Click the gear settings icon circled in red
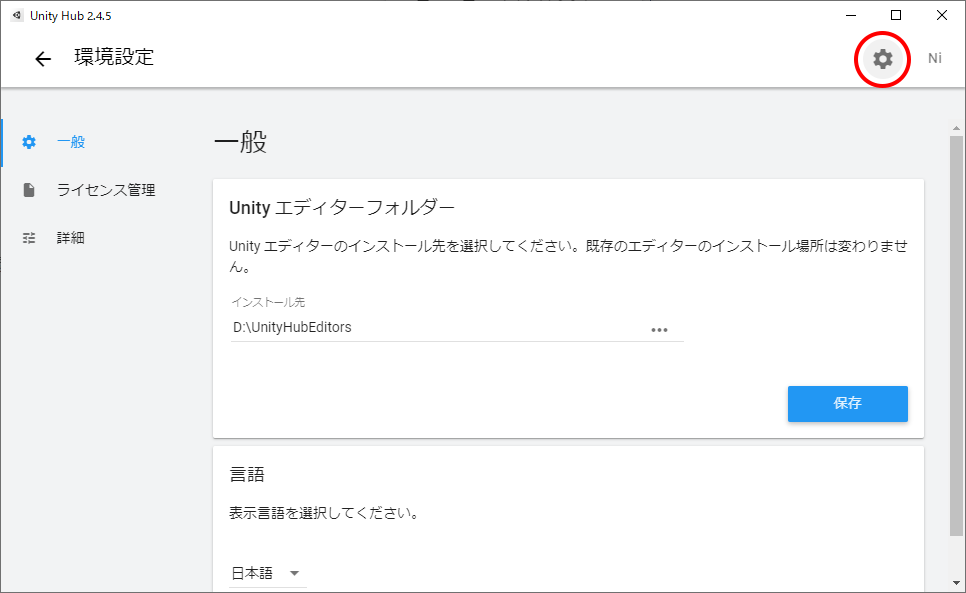Image resolution: width=966 pixels, height=593 pixels. click(x=881, y=58)
